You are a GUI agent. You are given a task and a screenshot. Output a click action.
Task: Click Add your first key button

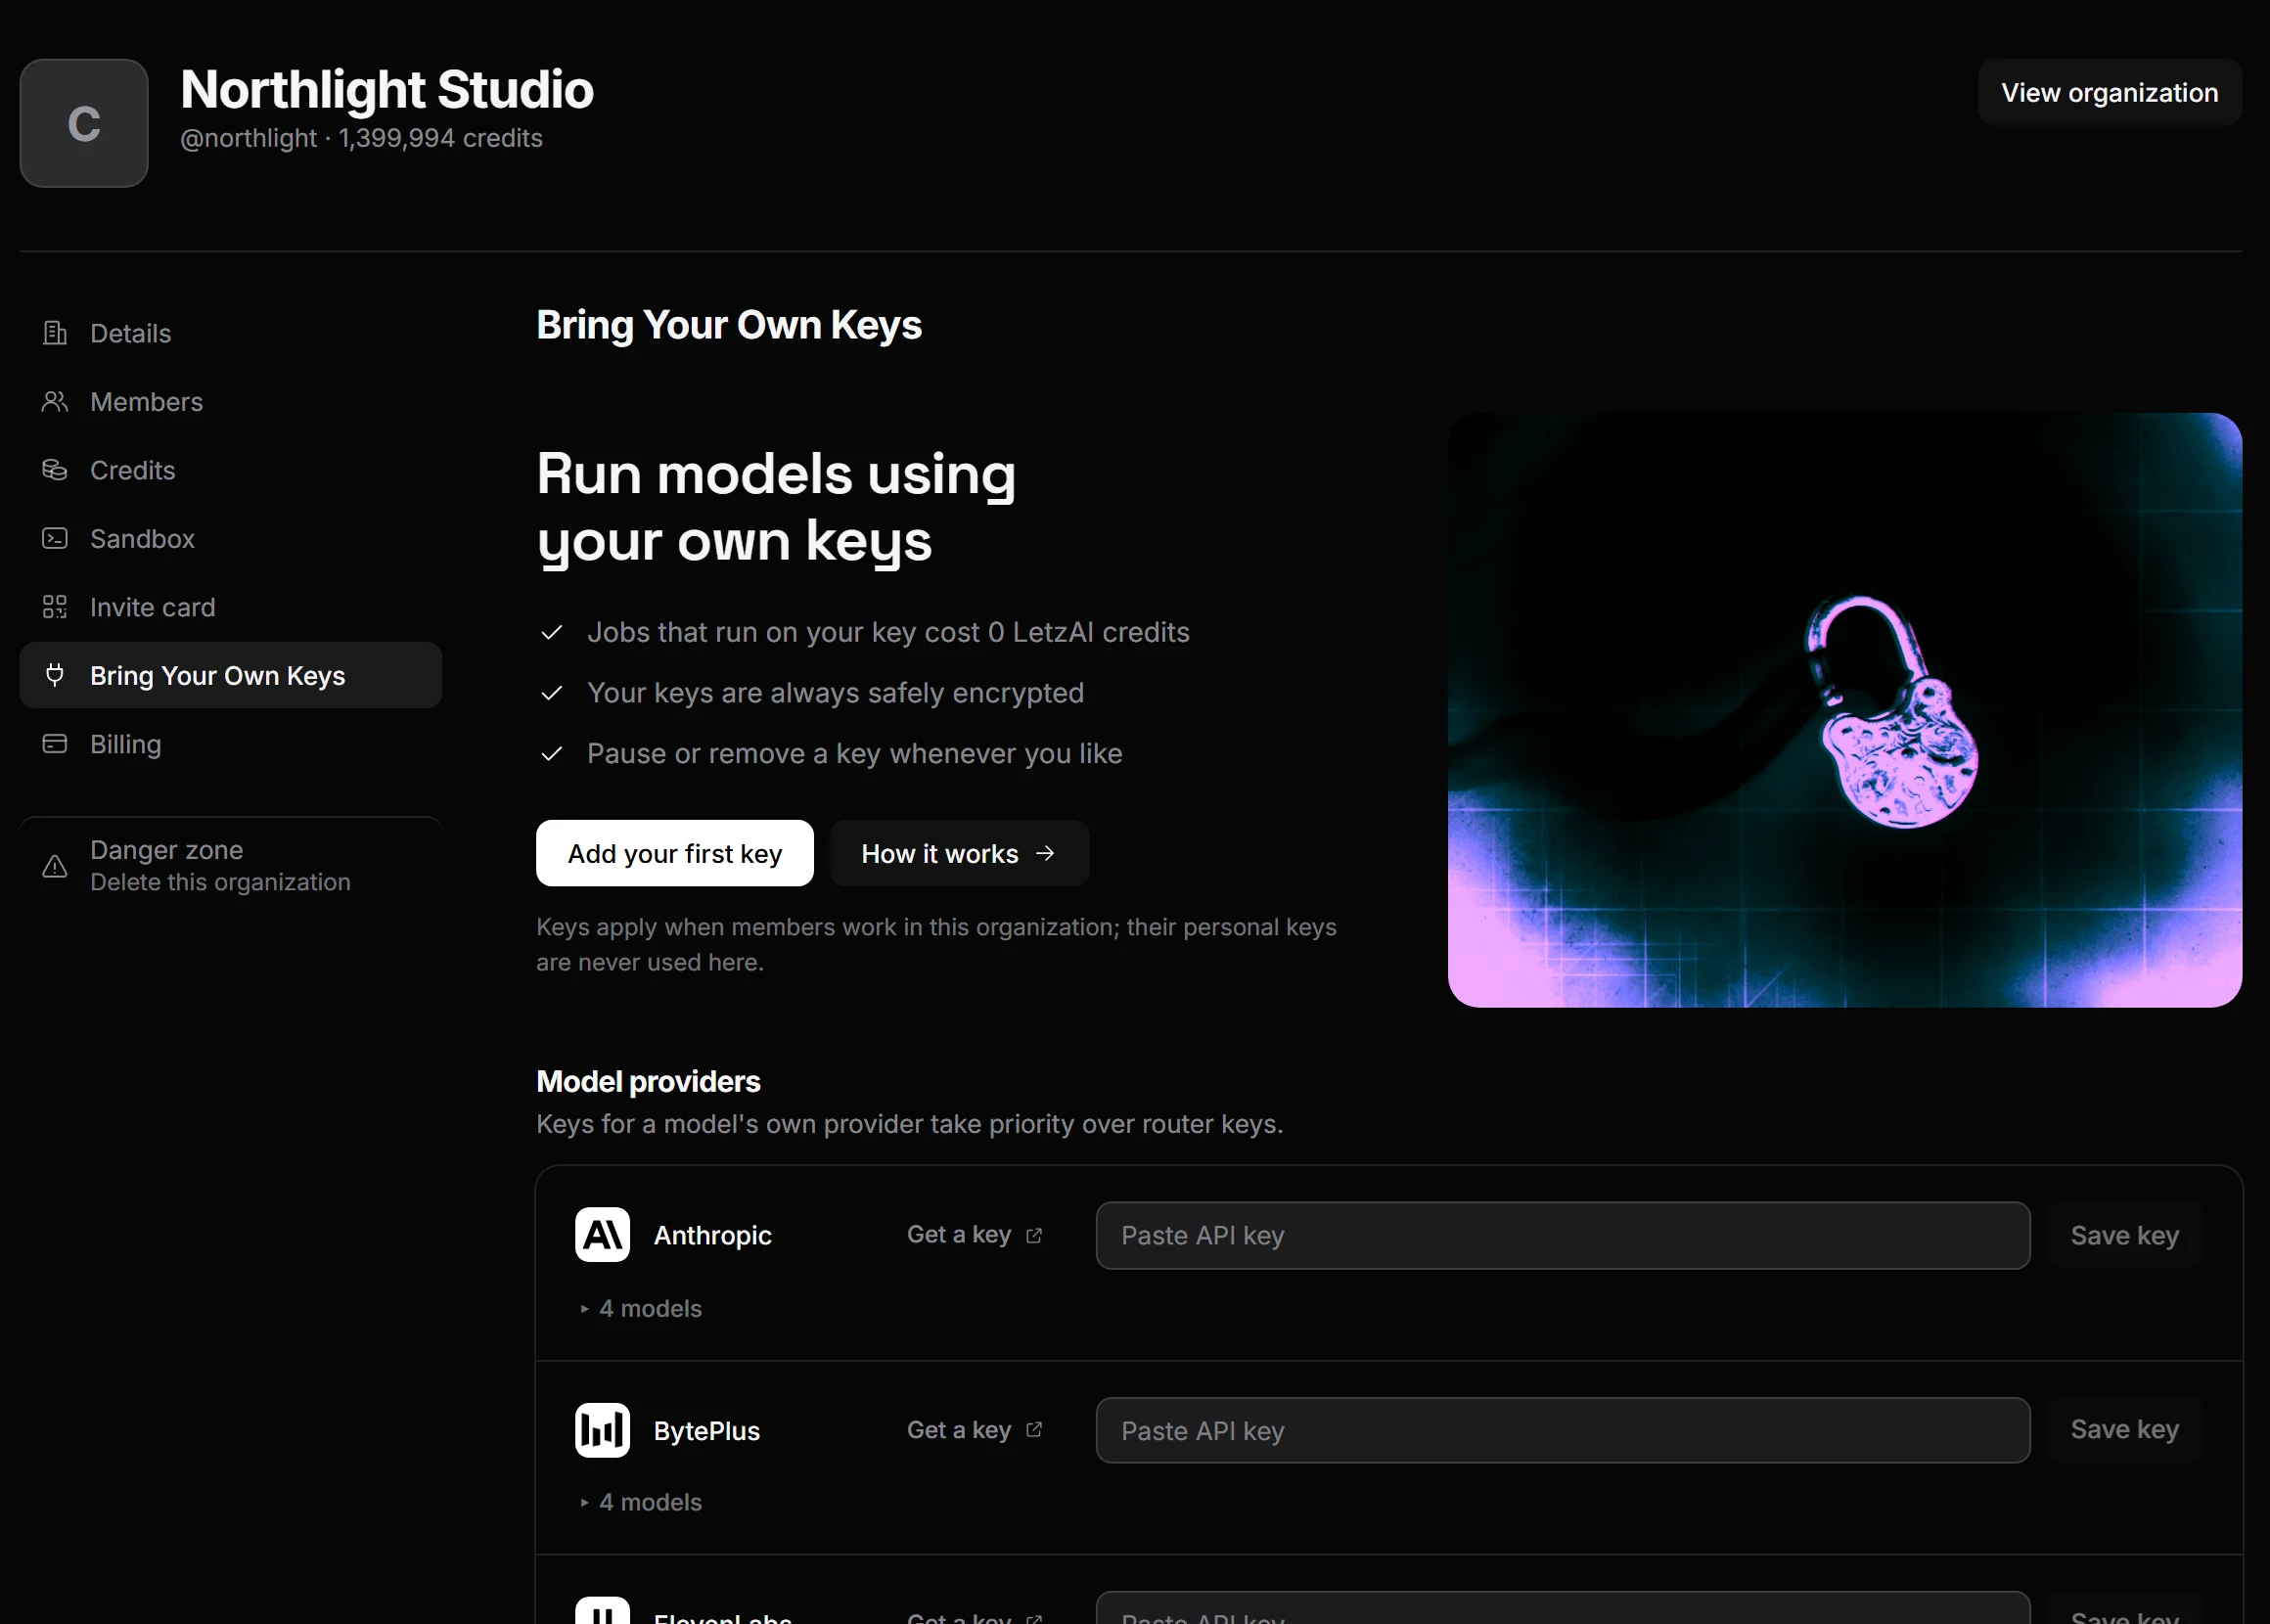pyautogui.click(x=675, y=853)
